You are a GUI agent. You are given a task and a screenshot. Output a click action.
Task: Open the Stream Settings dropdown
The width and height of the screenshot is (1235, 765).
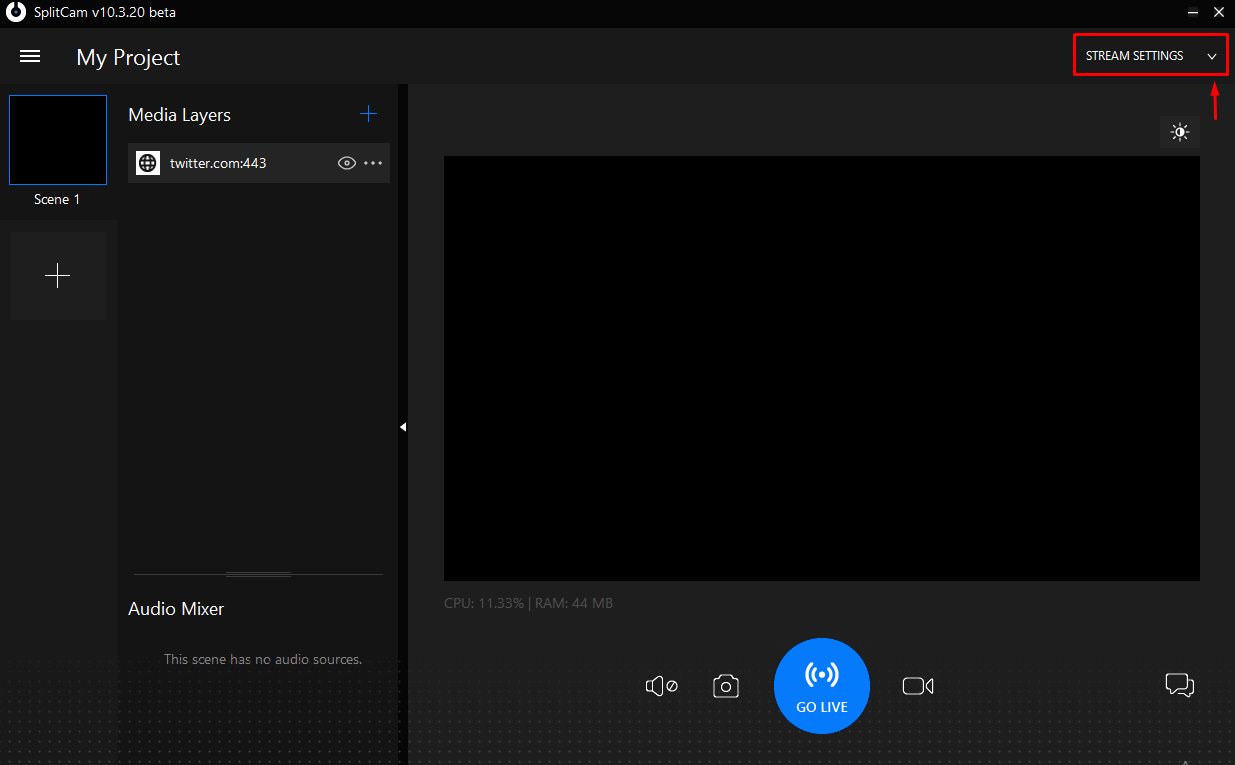1135,56
